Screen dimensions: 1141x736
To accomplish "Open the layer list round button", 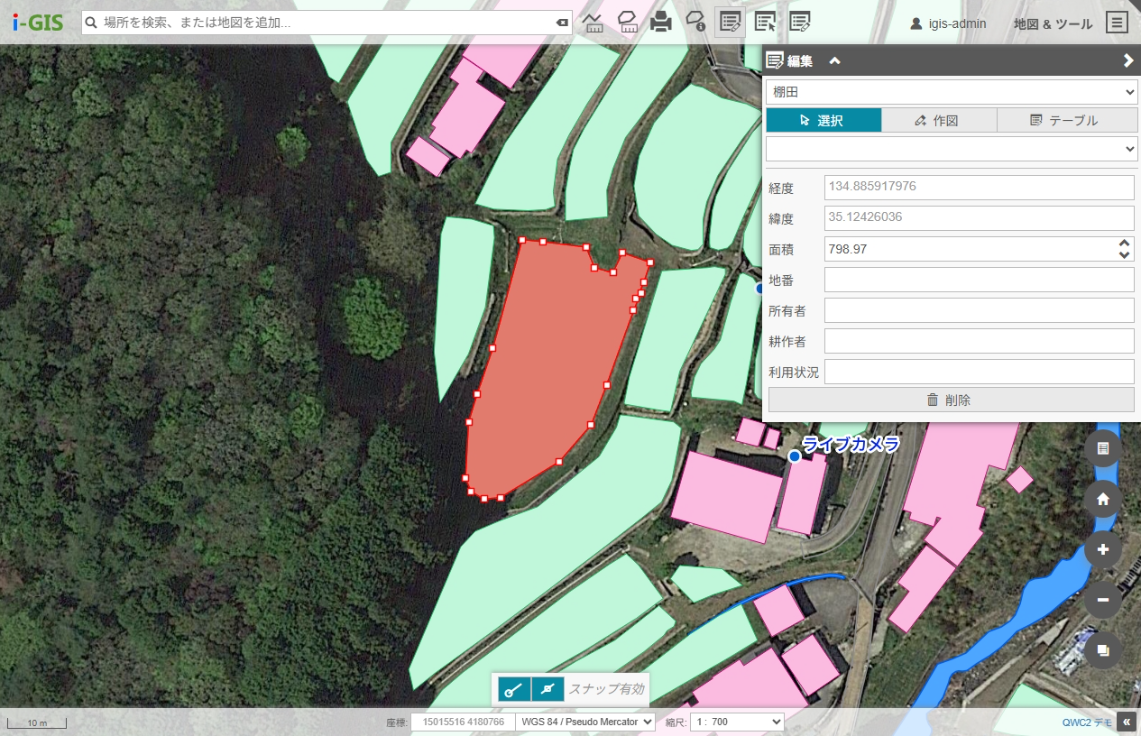I will pyautogui.click(x=1102, y=448).
